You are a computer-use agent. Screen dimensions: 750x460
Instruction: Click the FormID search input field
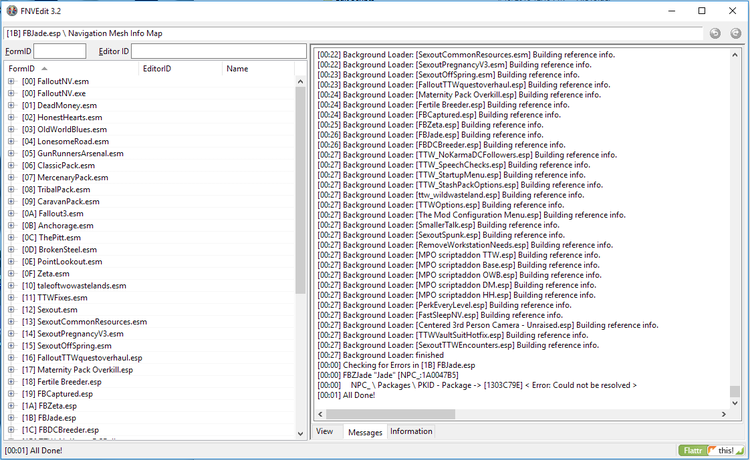coord(60,51)
